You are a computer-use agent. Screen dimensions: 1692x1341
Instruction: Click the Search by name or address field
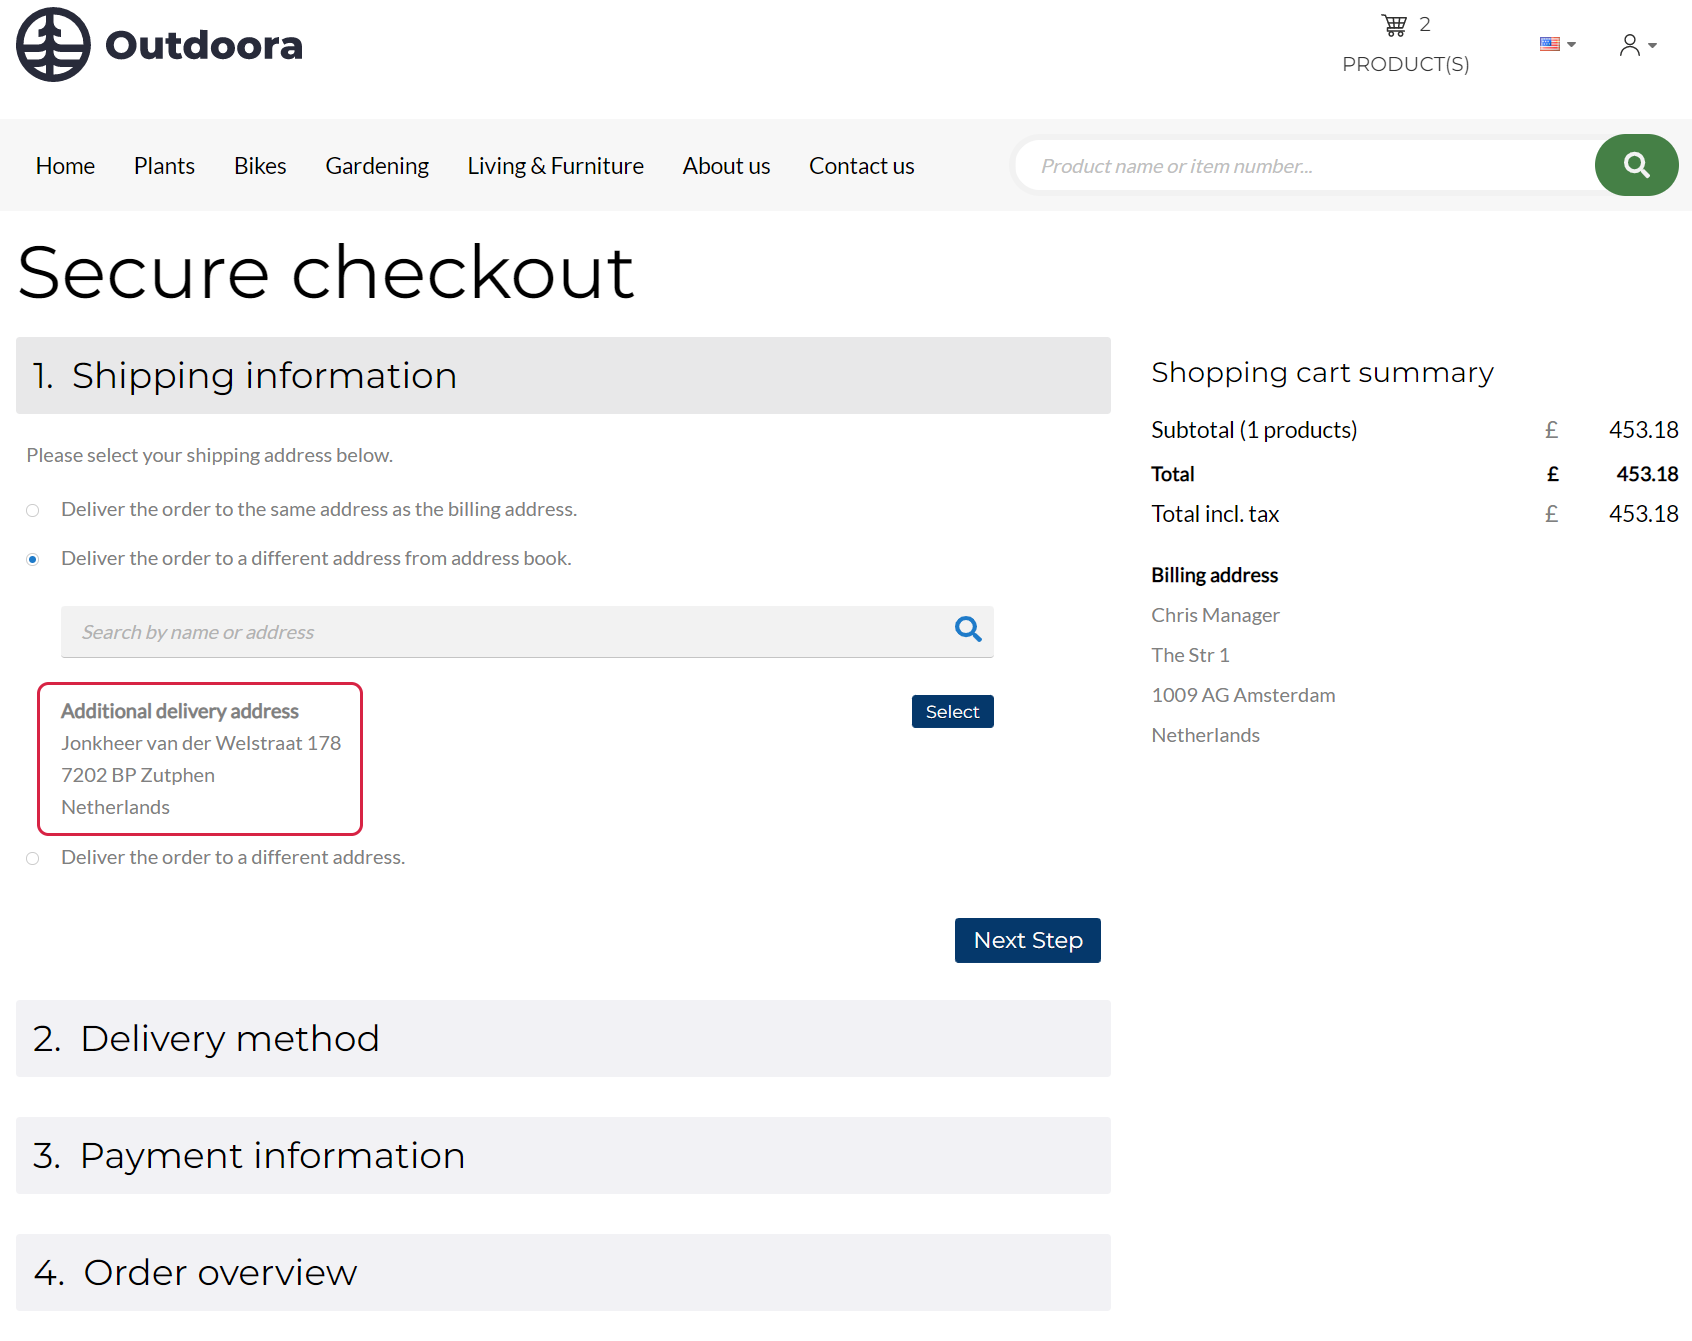click(500, 632)
